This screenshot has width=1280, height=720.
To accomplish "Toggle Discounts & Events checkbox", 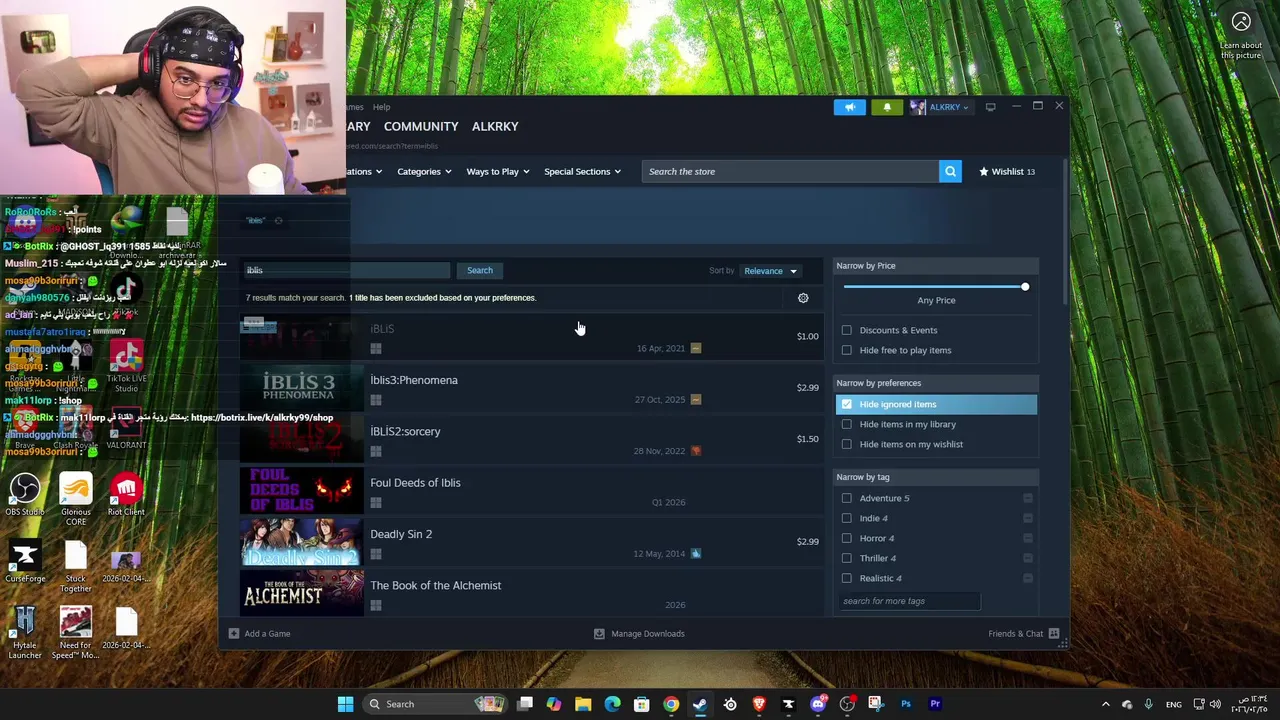I will point(847,330).
